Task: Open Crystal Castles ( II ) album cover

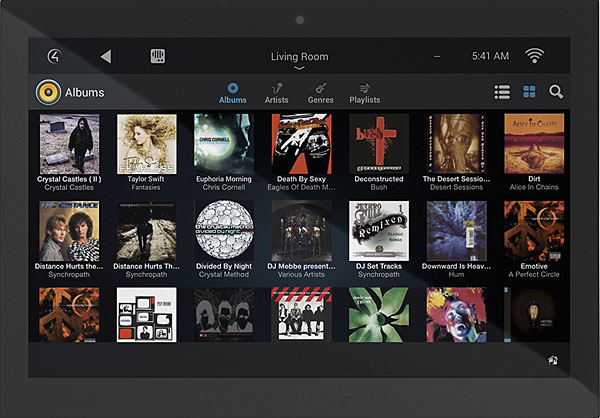Action: [x=69, y=144]
